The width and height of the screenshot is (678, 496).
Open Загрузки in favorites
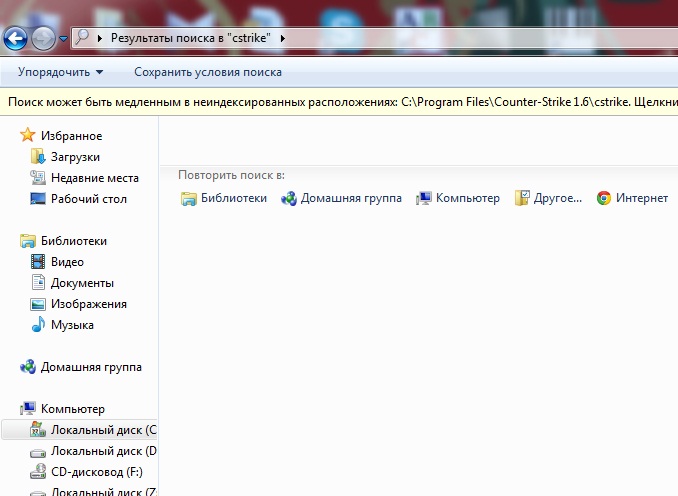click(x=75, y=157)
